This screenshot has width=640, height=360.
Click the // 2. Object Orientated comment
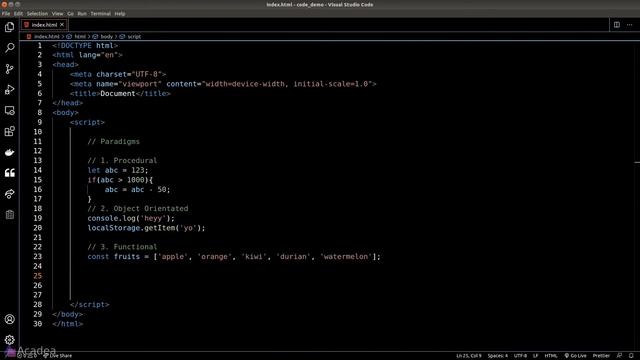(138, 209)
